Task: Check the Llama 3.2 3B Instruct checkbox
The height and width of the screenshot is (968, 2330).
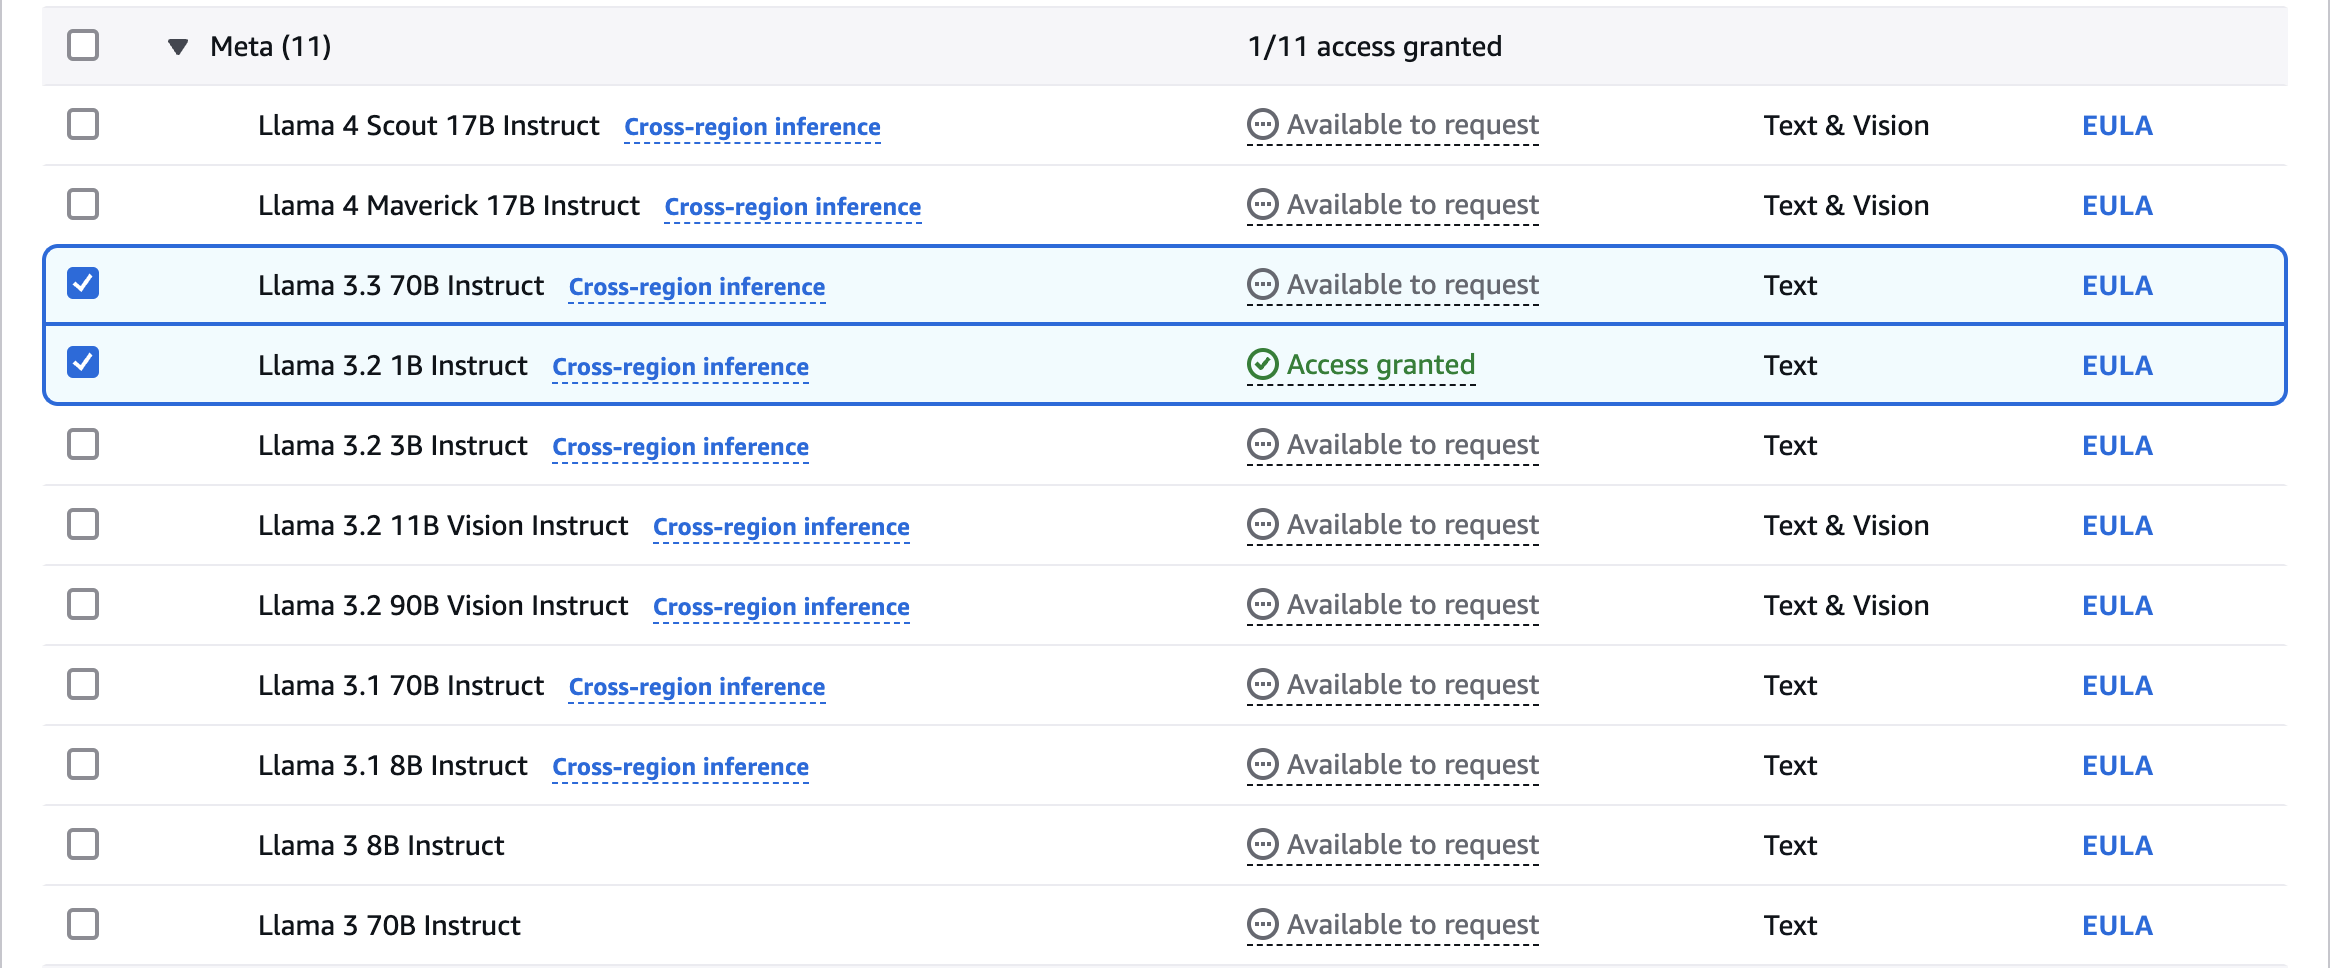Action: [83, 444]
